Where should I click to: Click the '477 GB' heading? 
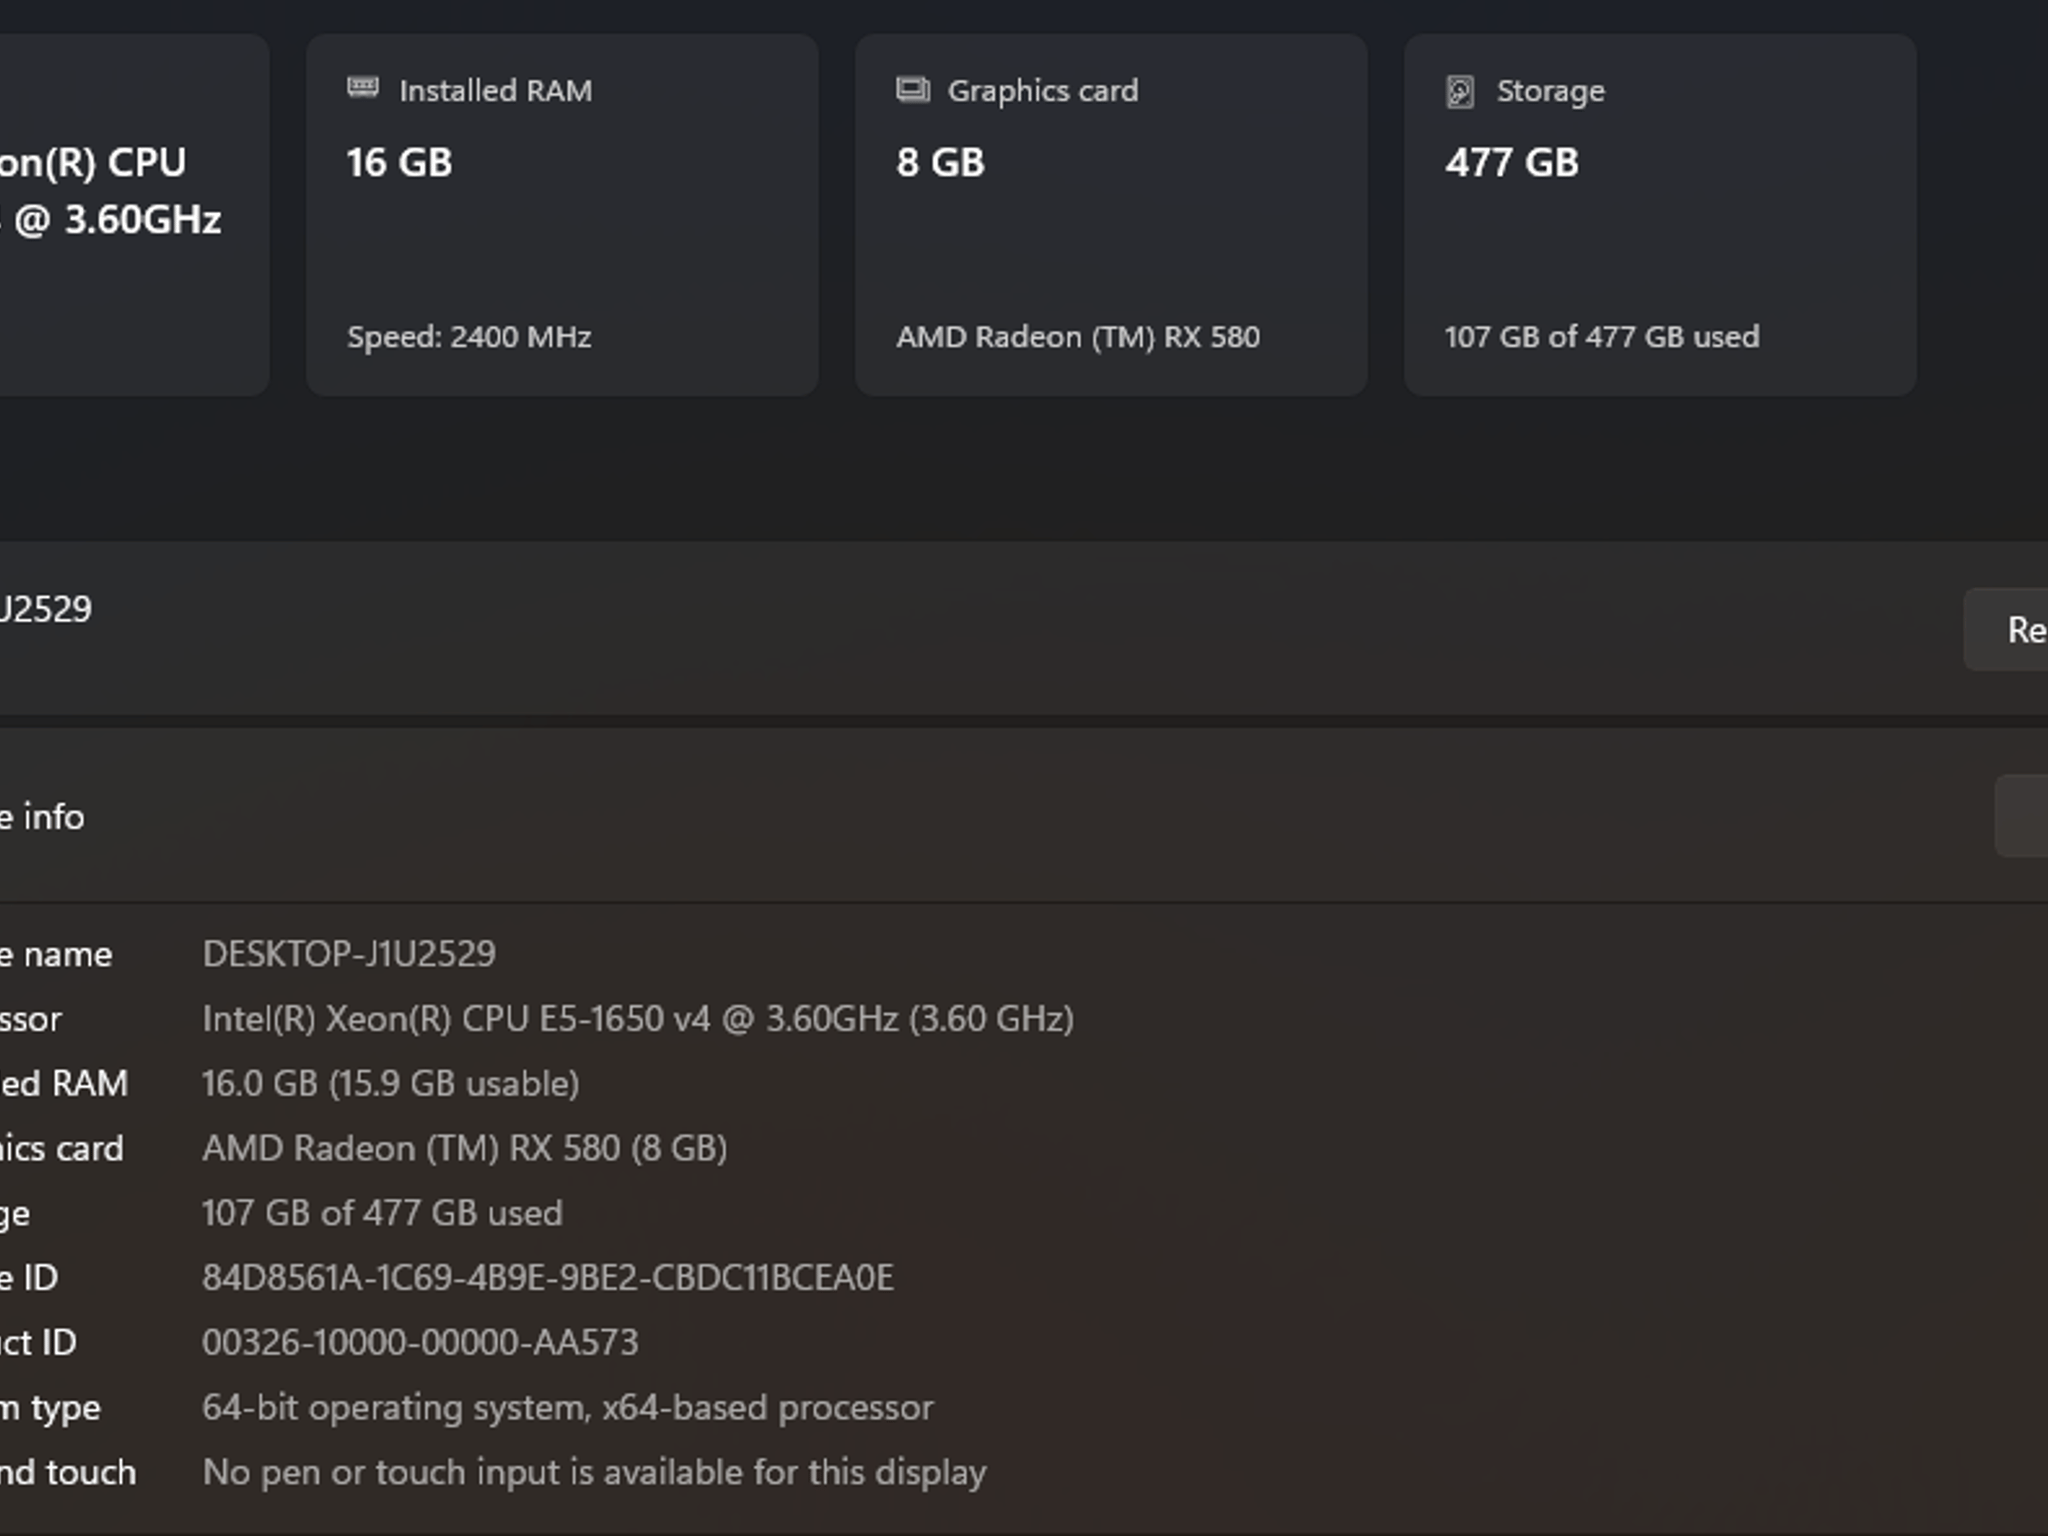(1512, 163)
